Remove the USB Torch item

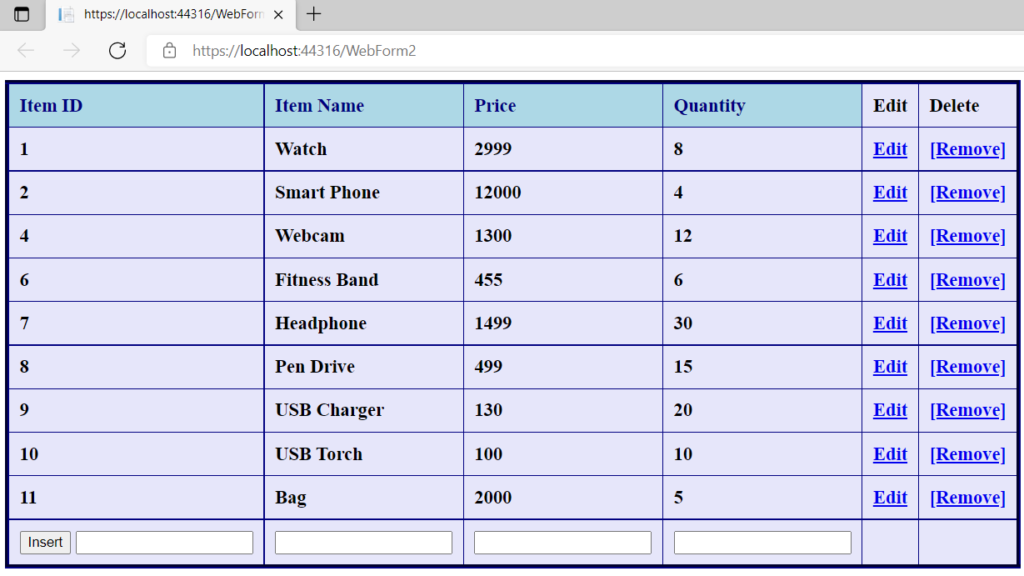967,454
